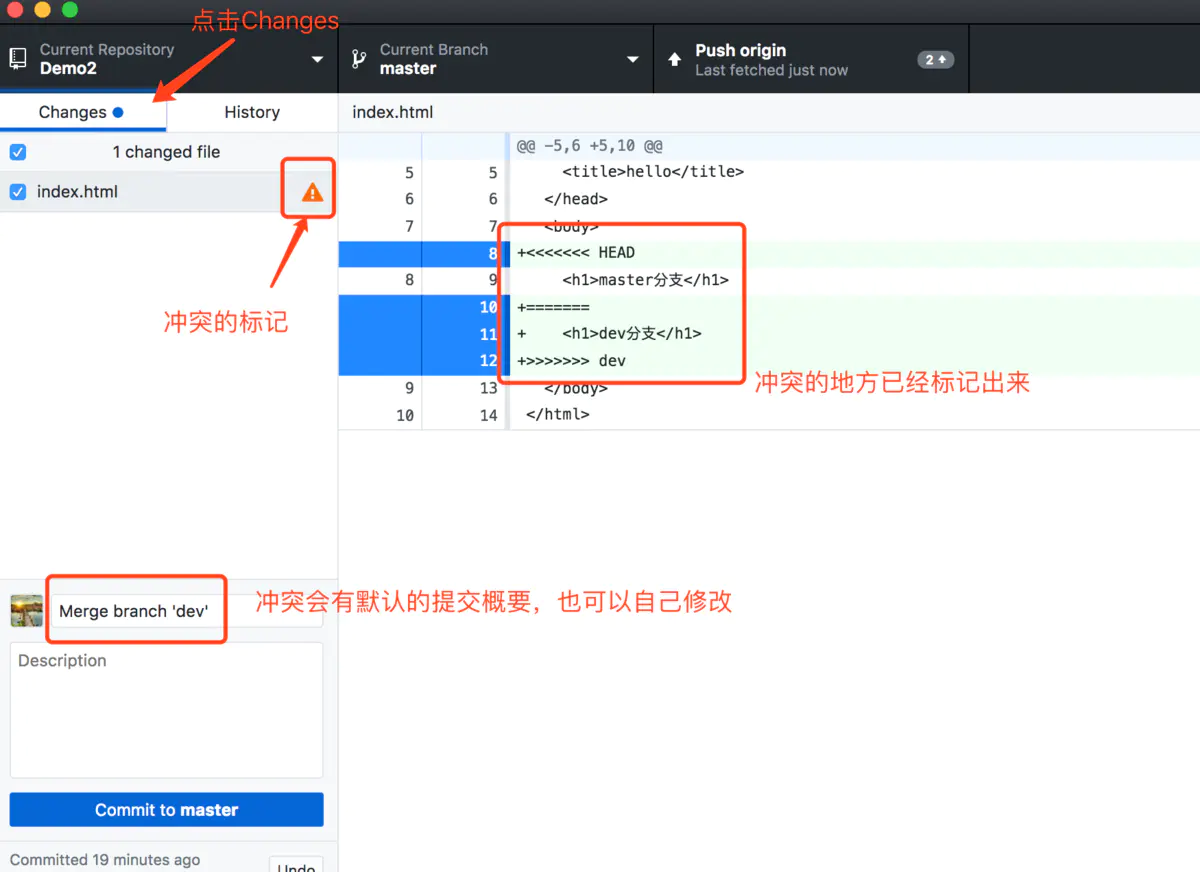This screenshot has width=1200, height=872.
Task: Open the Current Branch dropdown
Action: click(x=632, y=59)
